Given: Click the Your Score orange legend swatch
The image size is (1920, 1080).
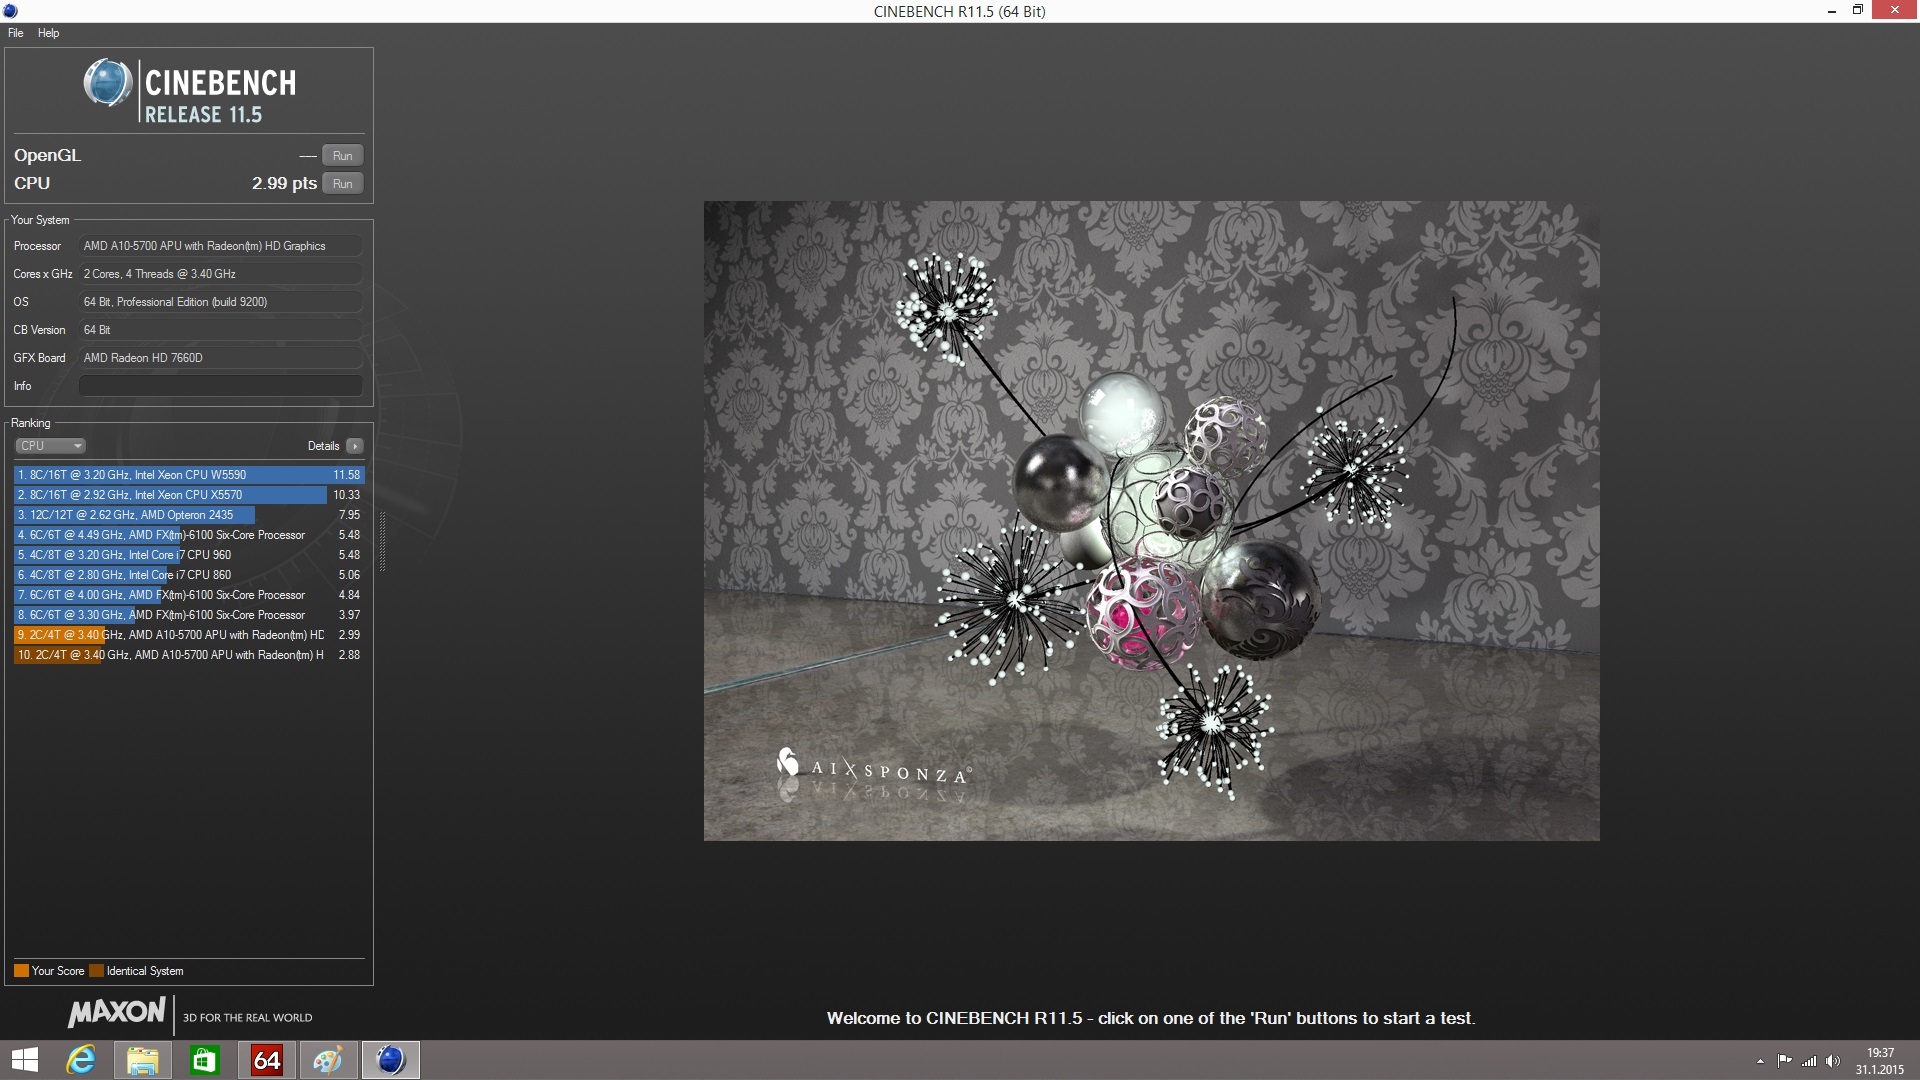Looking at the screenshot, I should click(21, 971).
